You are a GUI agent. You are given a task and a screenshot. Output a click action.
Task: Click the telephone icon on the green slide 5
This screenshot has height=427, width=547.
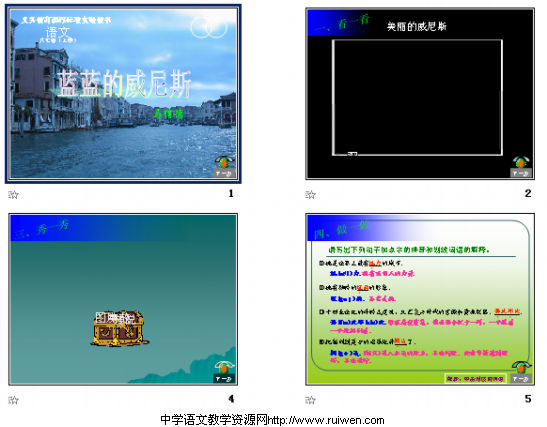521,367
